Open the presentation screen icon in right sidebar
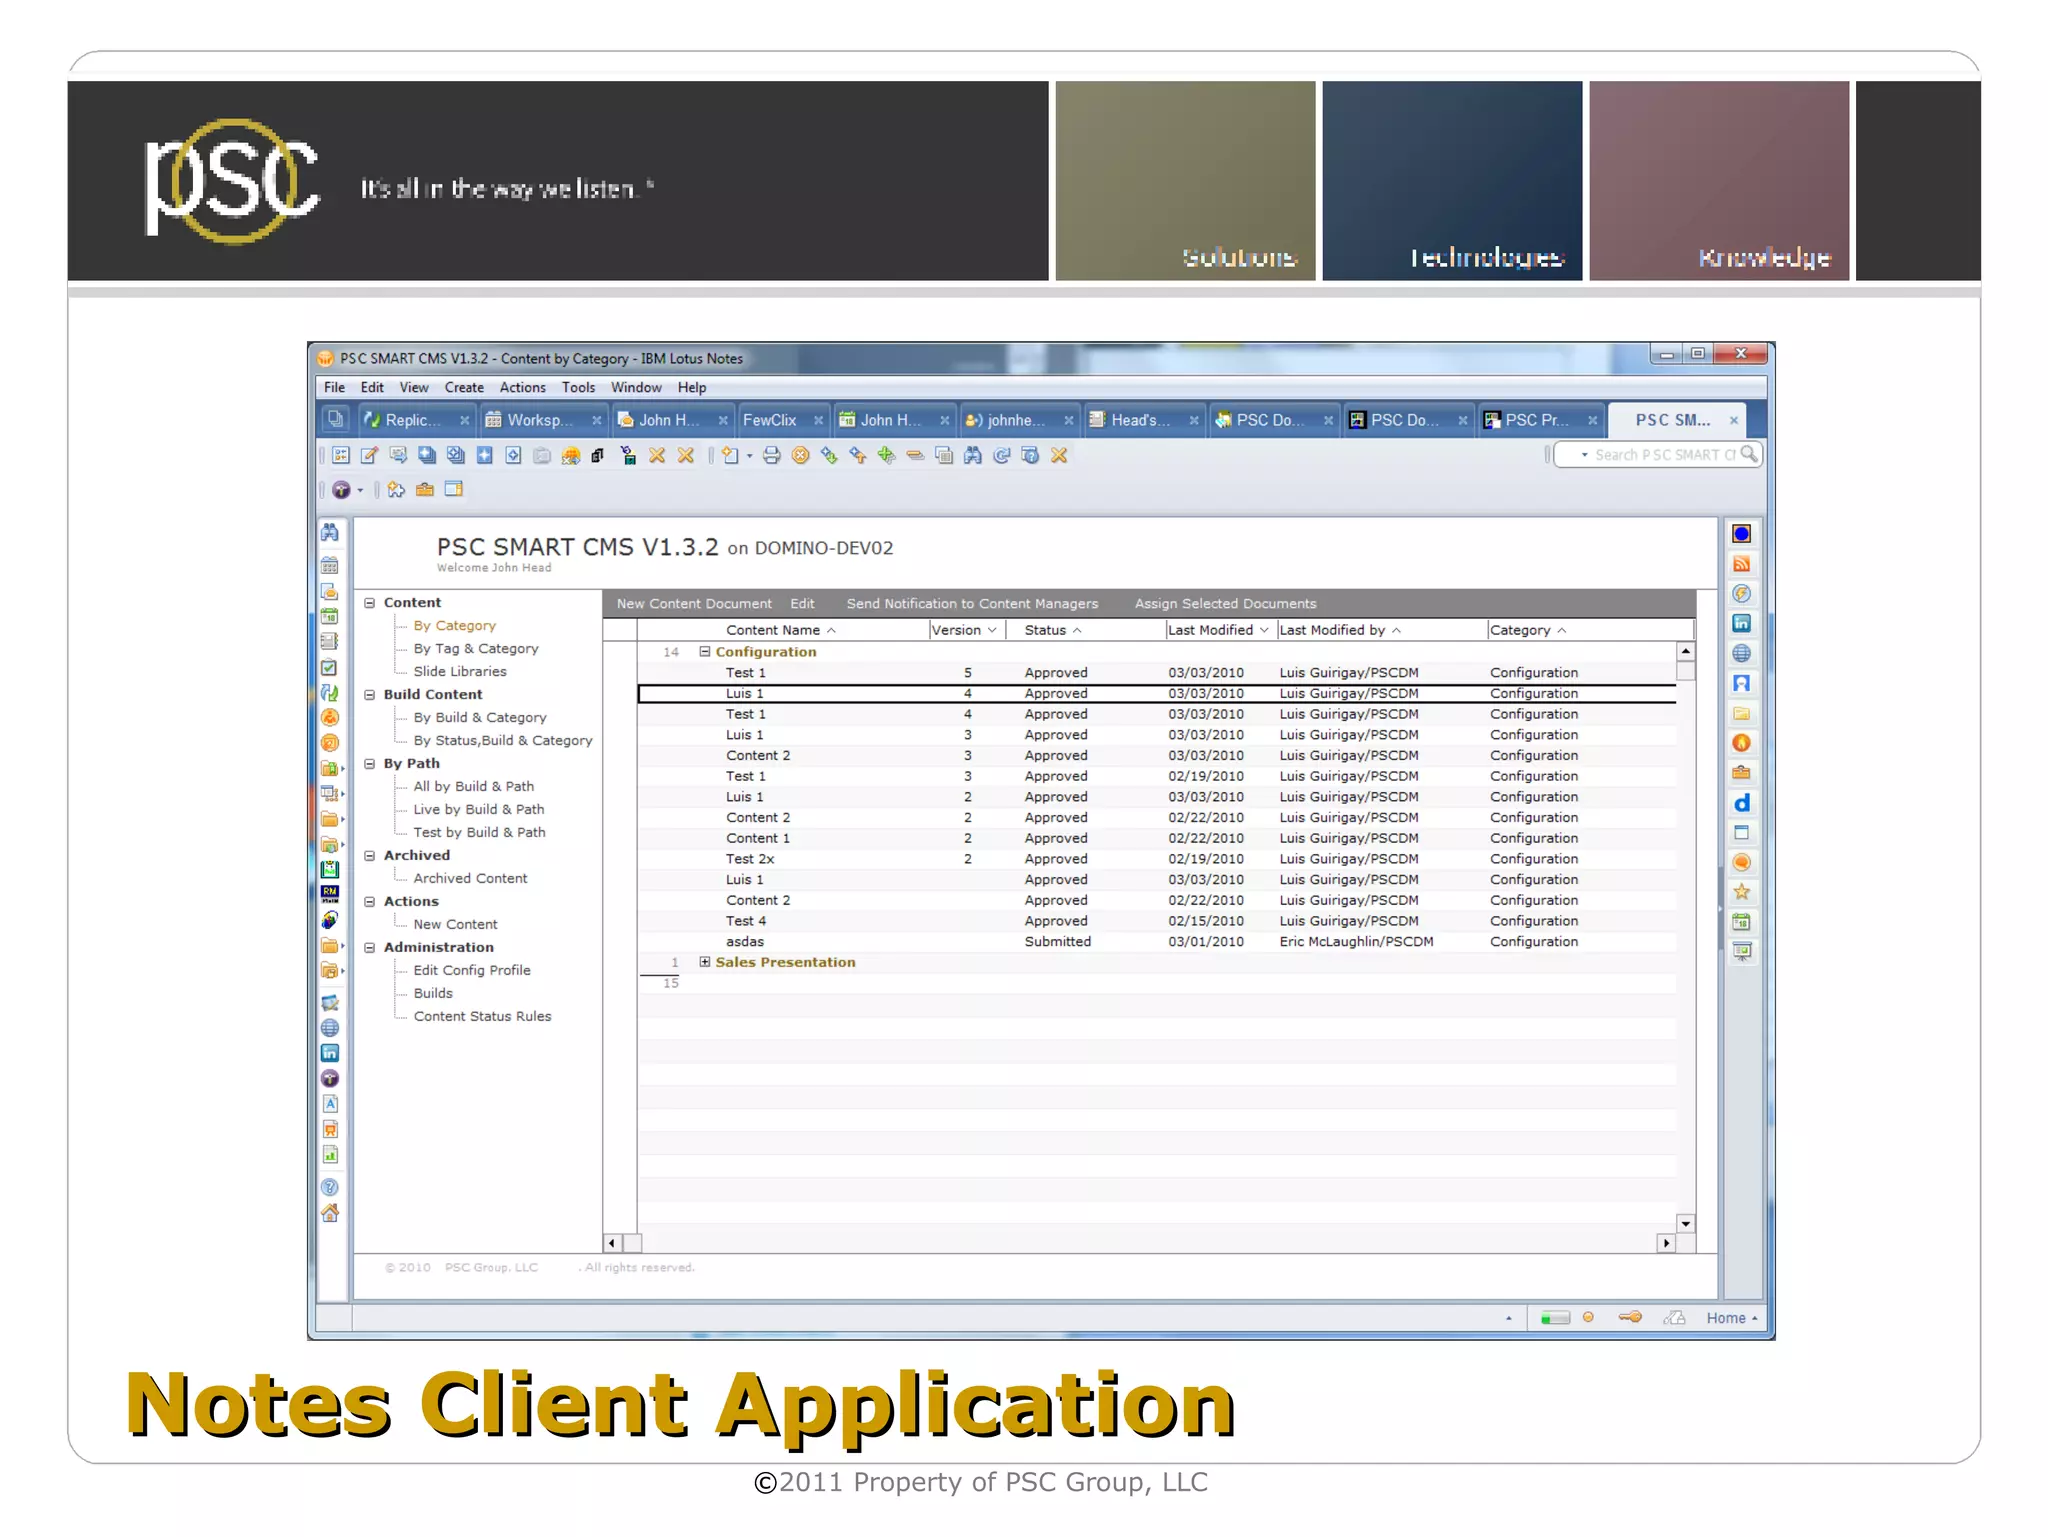2048x1537 pixels. click(1741, 952)
